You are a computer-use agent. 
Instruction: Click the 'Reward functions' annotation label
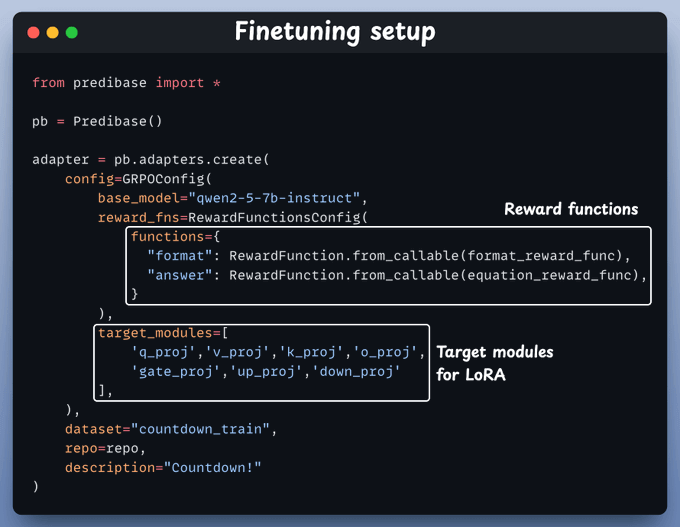[x=571, y=209]
